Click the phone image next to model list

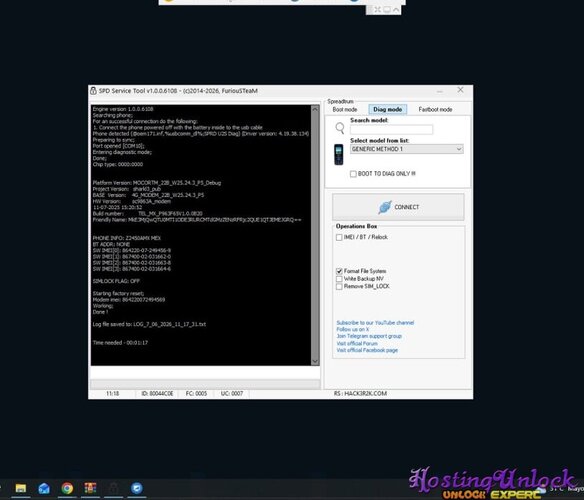point(339,154)
